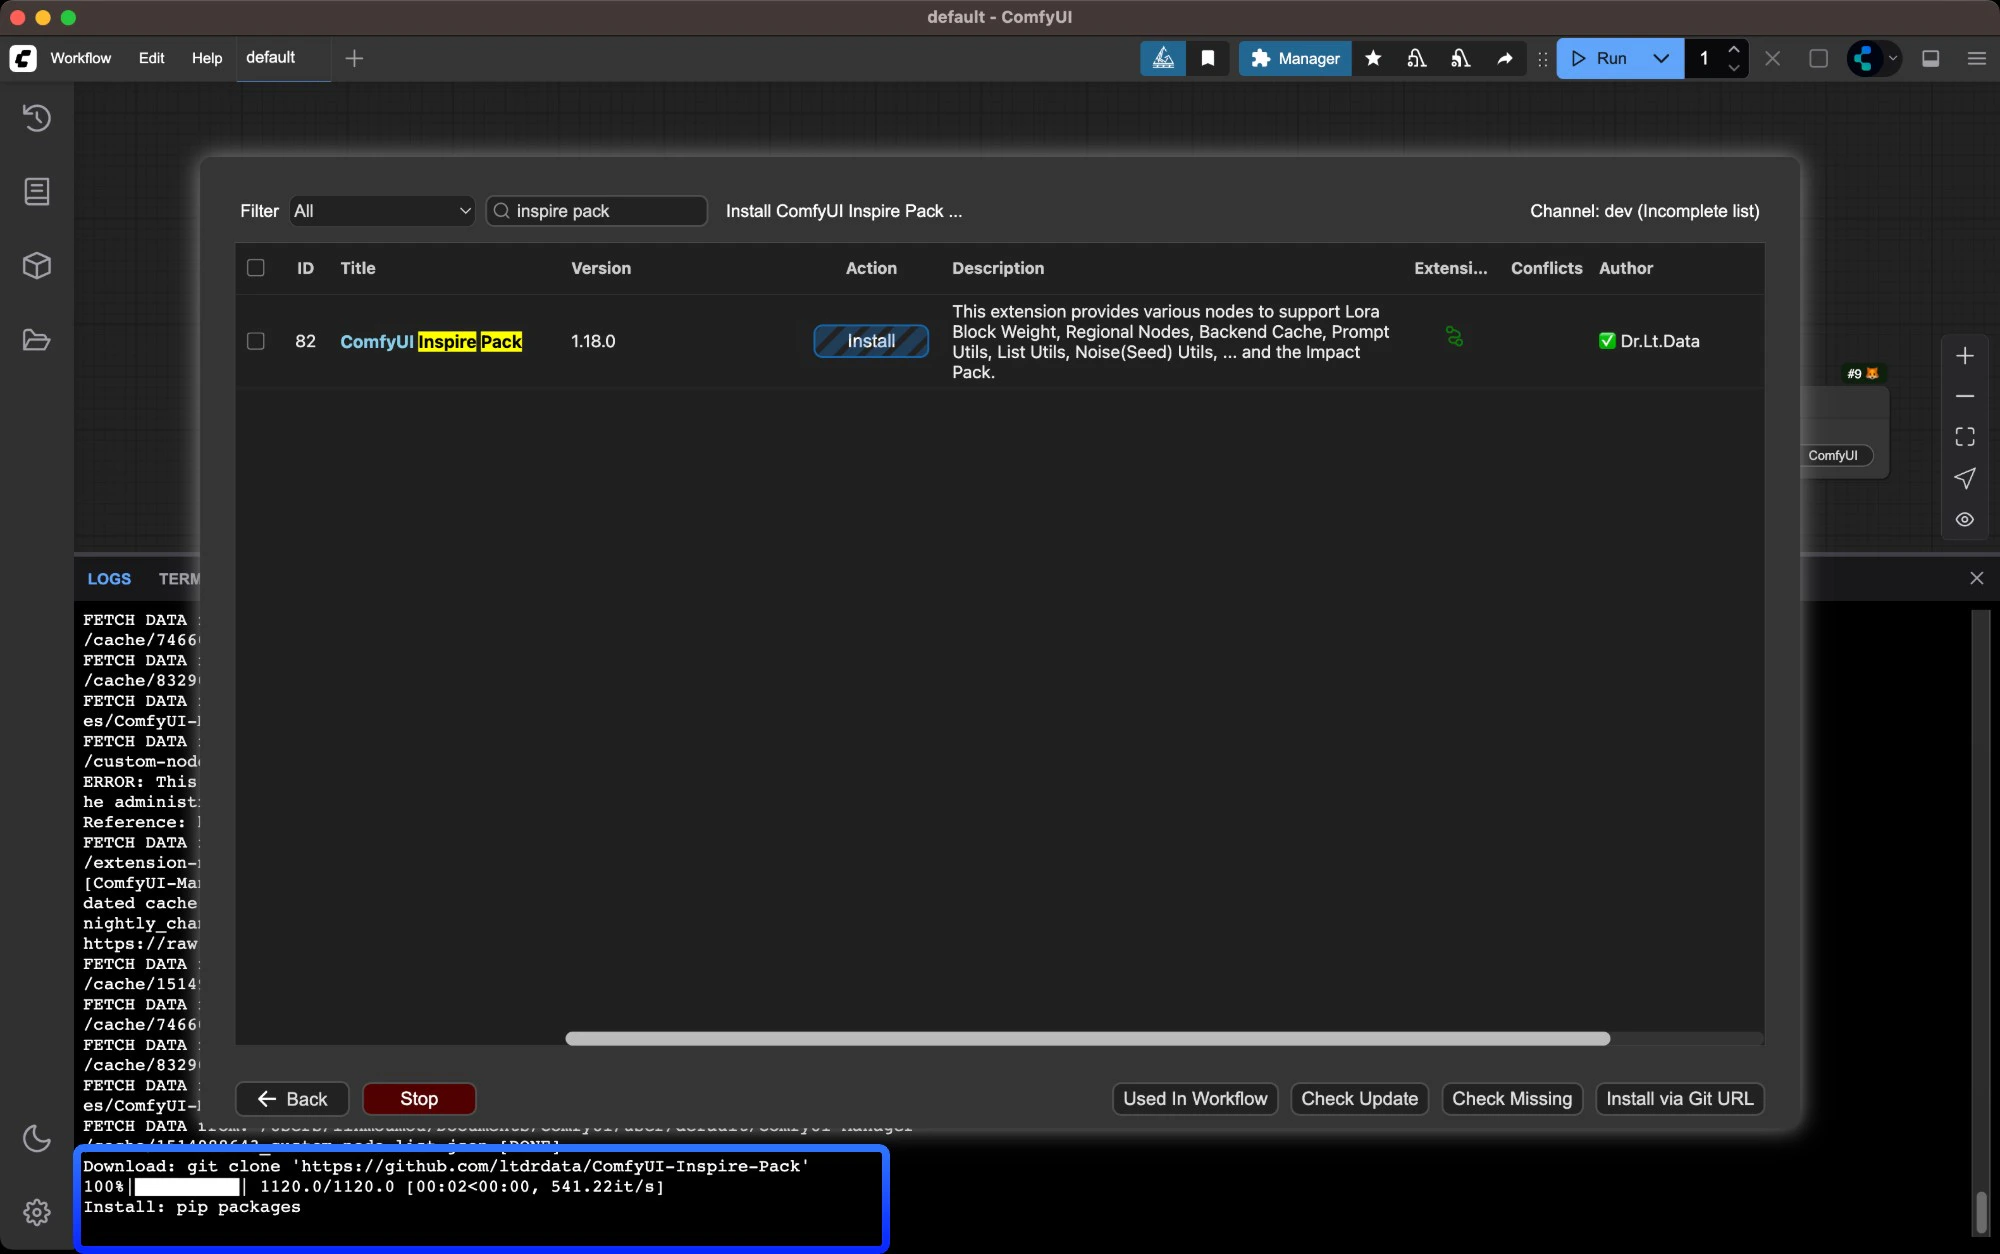
Task: Open the workflow history sidebar
Action: click(x=37, y=118)
